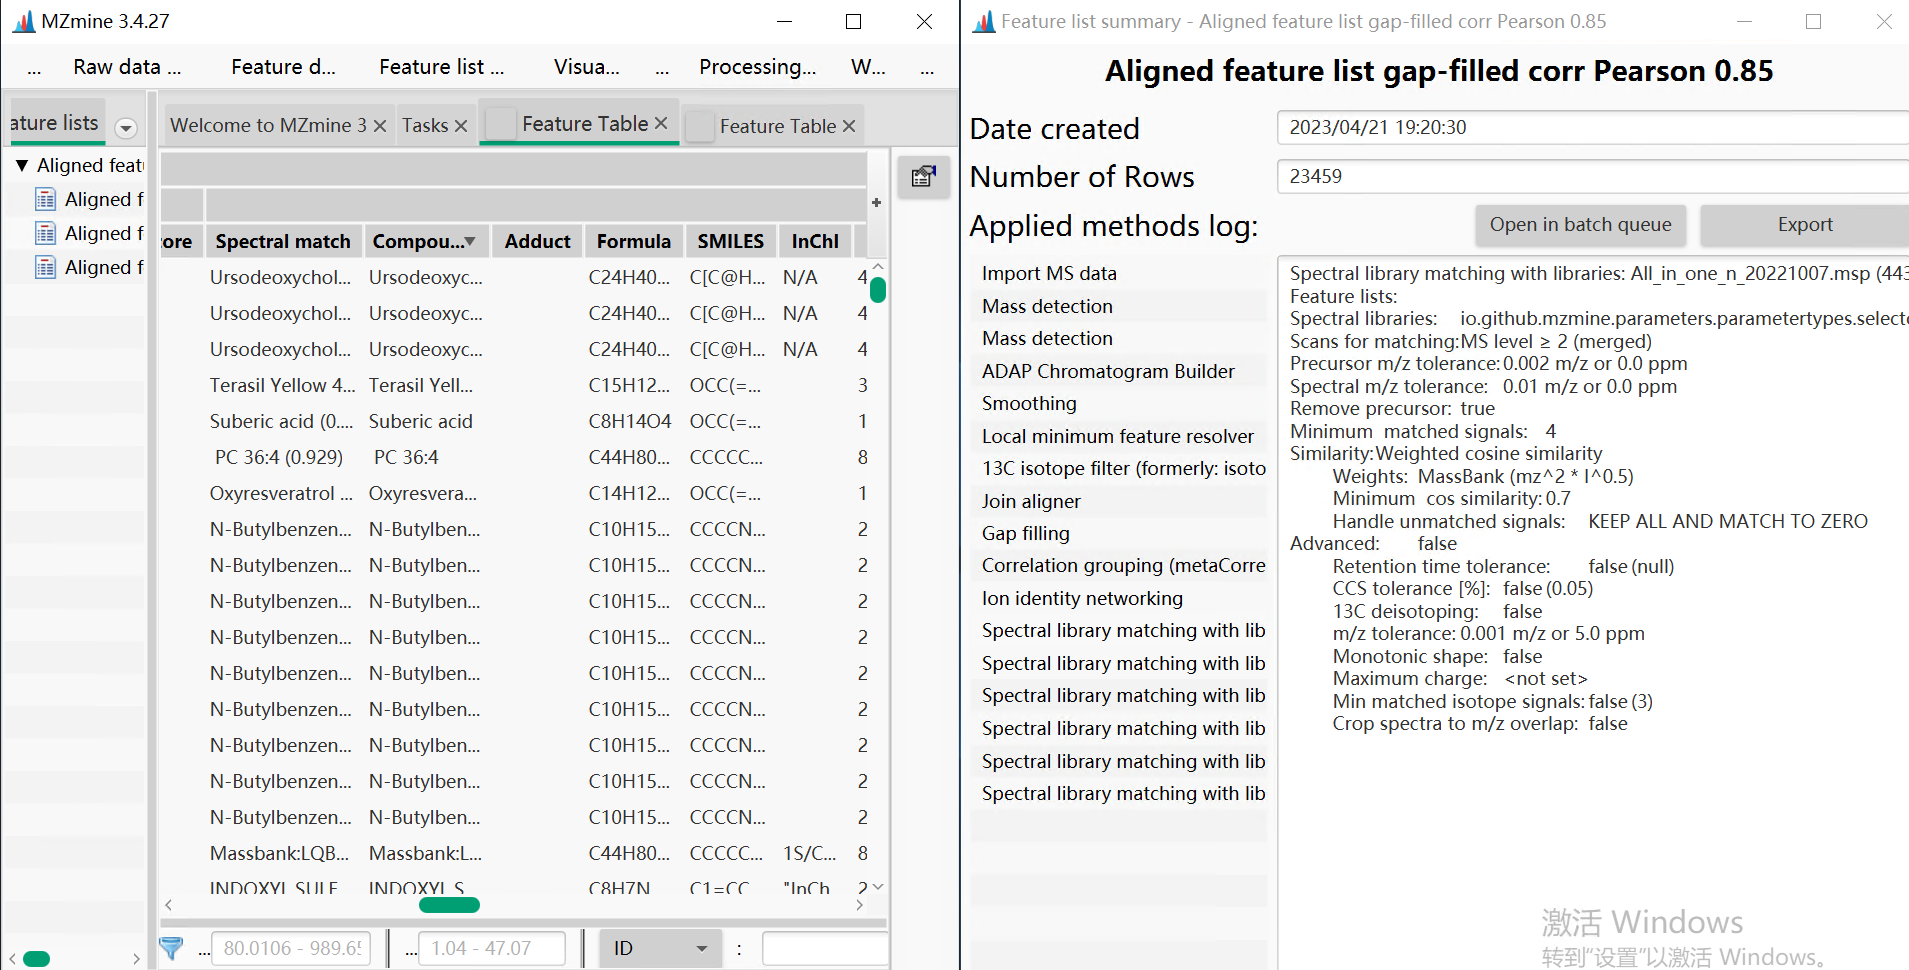
Task: Click the third Aligned feature list icon in sidebar
Action: pyautogui.click(x=46, y=267)
